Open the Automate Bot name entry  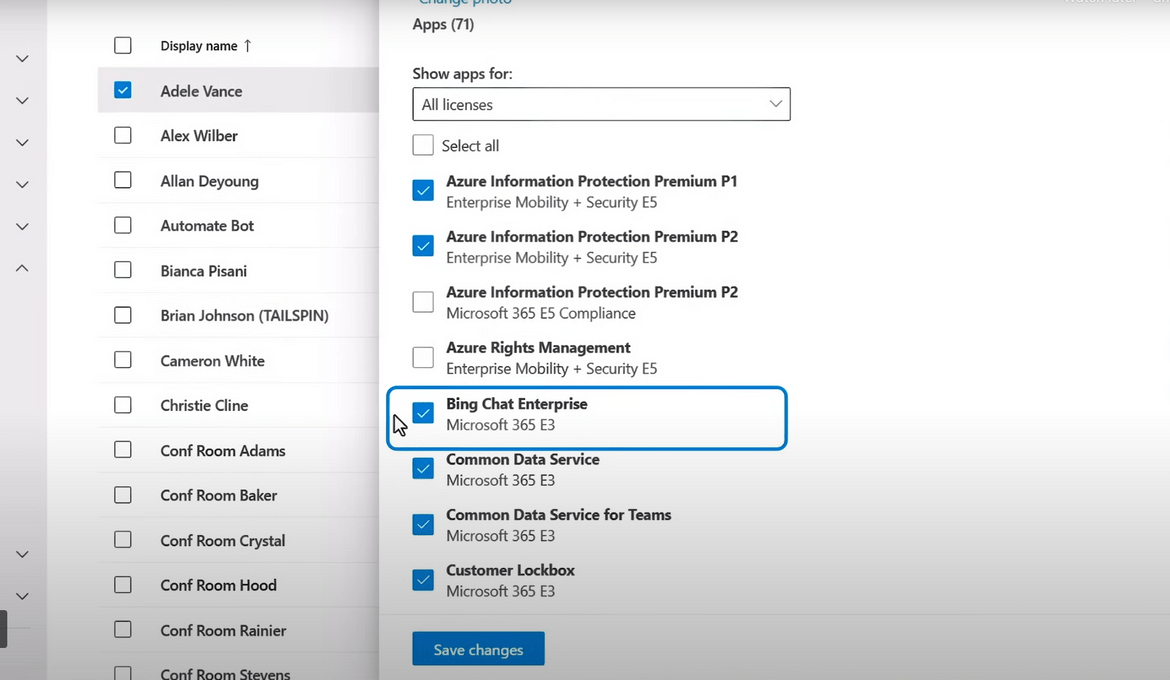(x=207, y=225)
